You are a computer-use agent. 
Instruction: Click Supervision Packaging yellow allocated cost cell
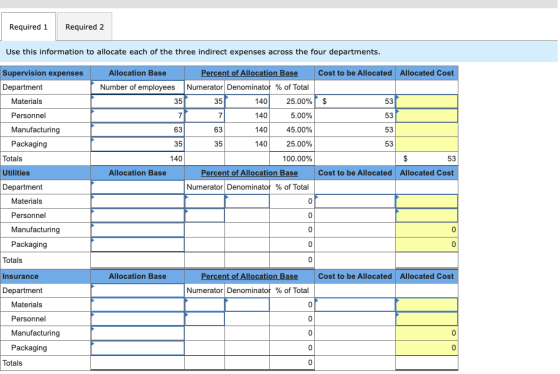tap(427, 144)
